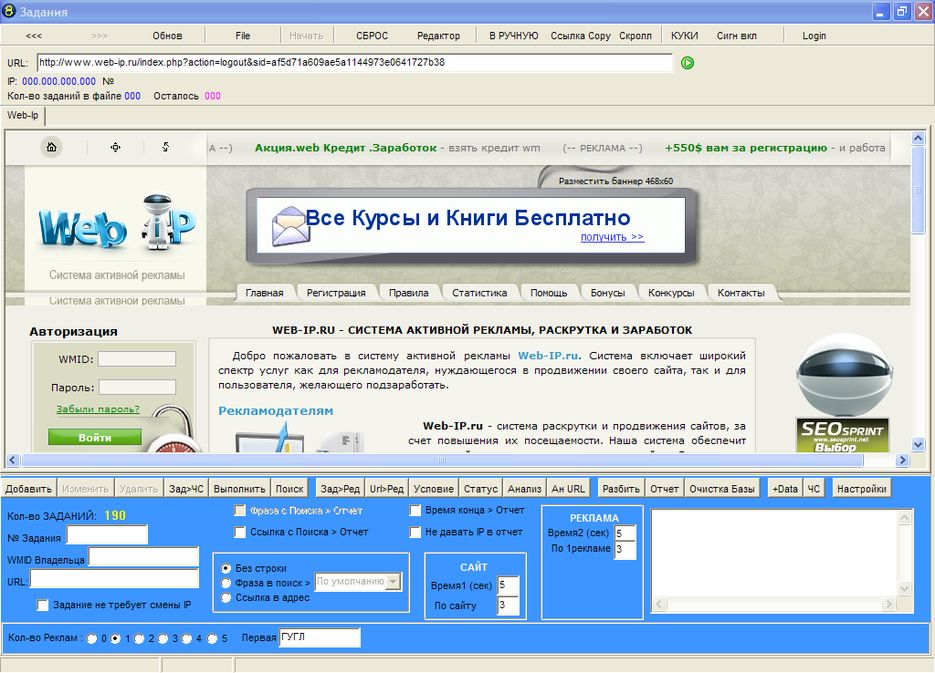The width and height of the screenshot is (935, 673).
Task: Click Ссылка Copy in toolbar
Action: tap(580, 36)
